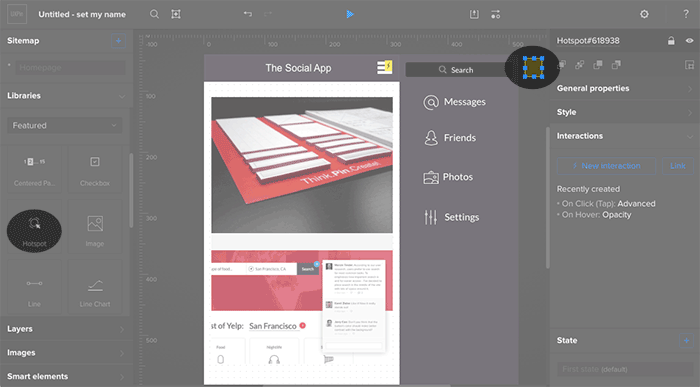Select the Checkbox library element
The height and width of the screenshot is (387, 700).
click(95, 170)
